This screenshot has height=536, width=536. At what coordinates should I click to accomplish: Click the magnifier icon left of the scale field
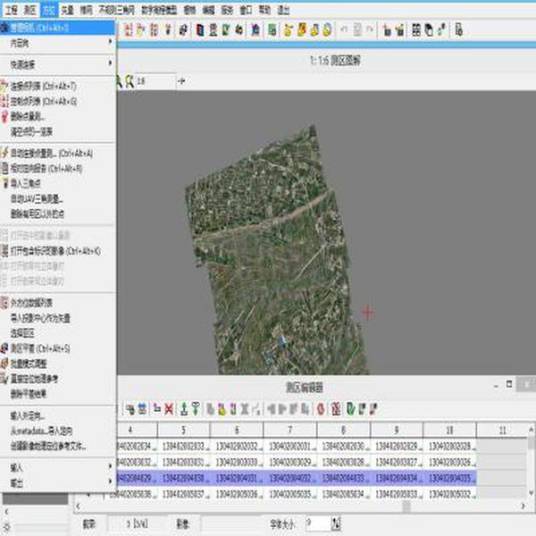point(130,81)
